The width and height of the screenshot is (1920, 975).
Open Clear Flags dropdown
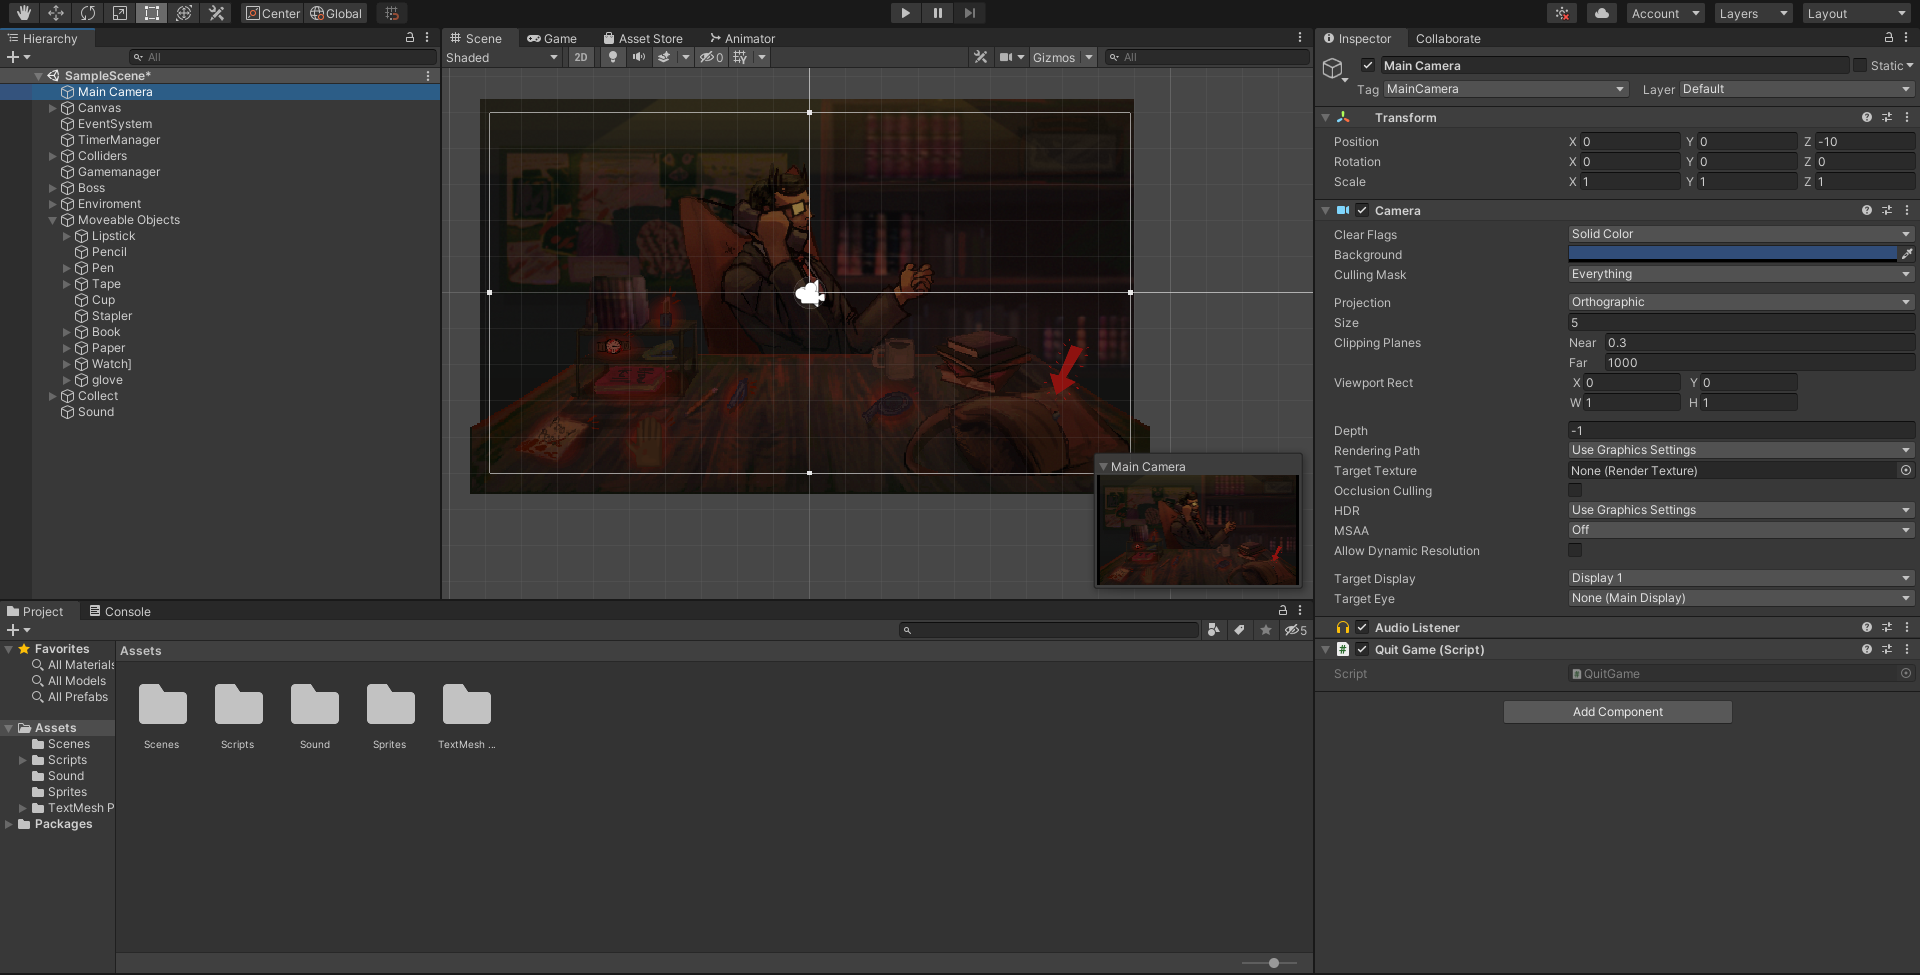(1741, 234)
